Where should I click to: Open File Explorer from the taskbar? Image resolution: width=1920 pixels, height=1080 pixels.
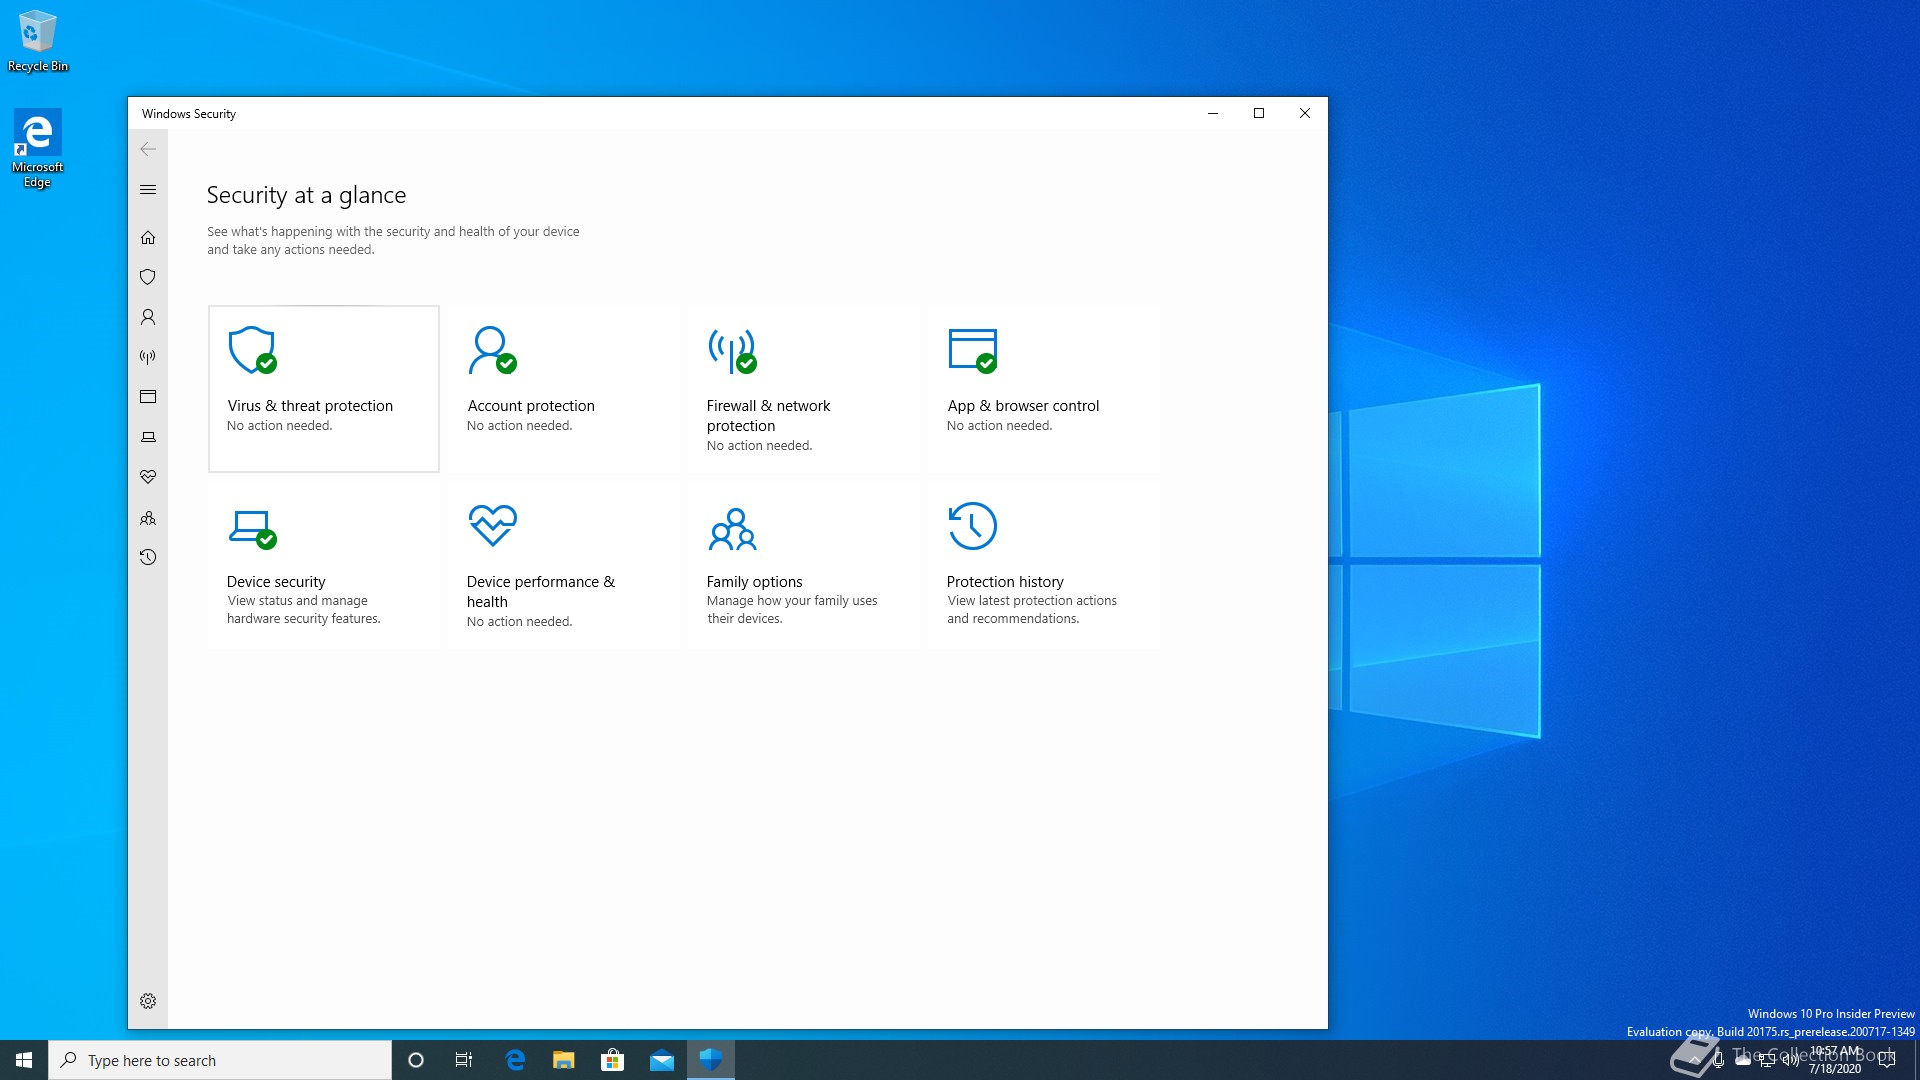tap(564, 1060)
